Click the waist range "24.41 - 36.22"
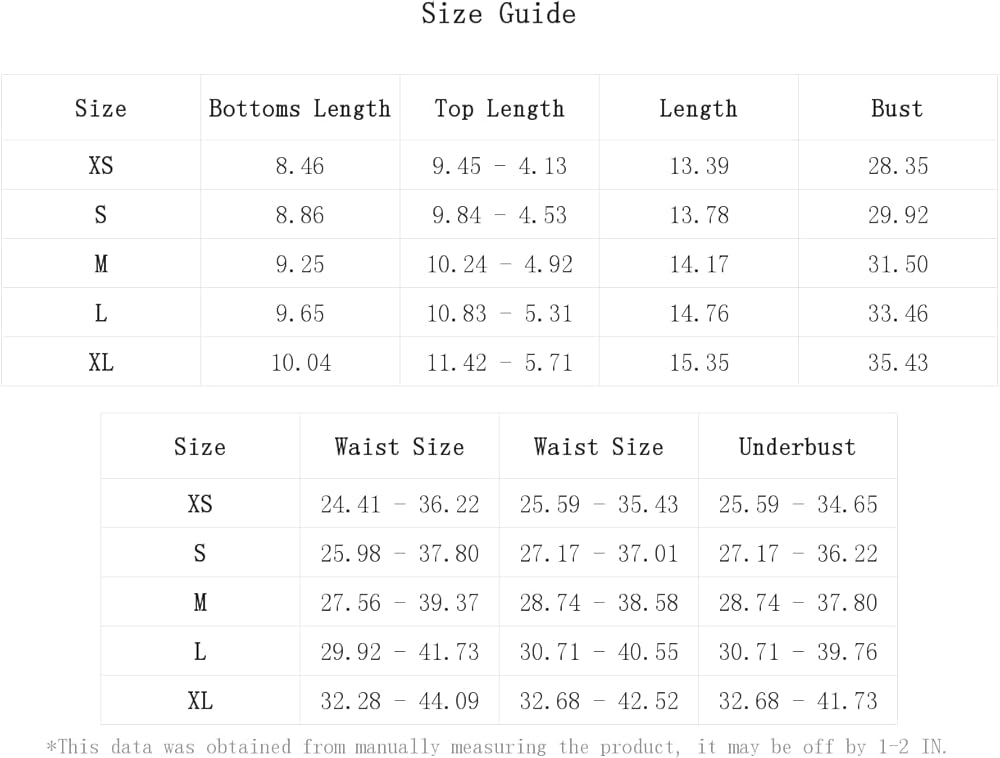The image size is (1000, 758). (x=399, y=505)
